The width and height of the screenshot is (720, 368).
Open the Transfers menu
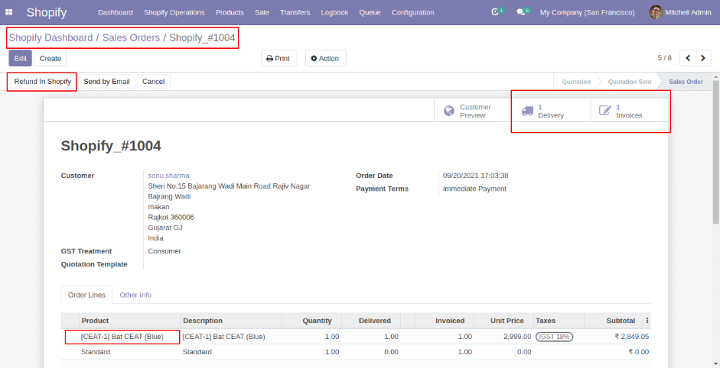click(295, 12)
